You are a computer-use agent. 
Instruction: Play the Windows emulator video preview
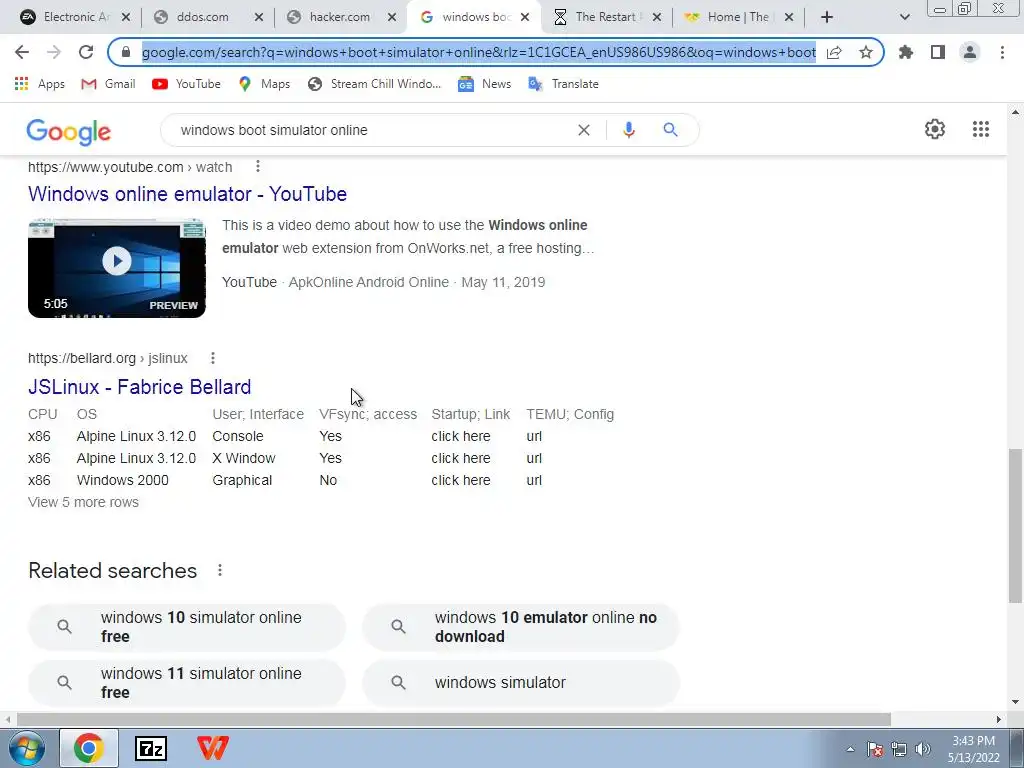coord(117,268)
